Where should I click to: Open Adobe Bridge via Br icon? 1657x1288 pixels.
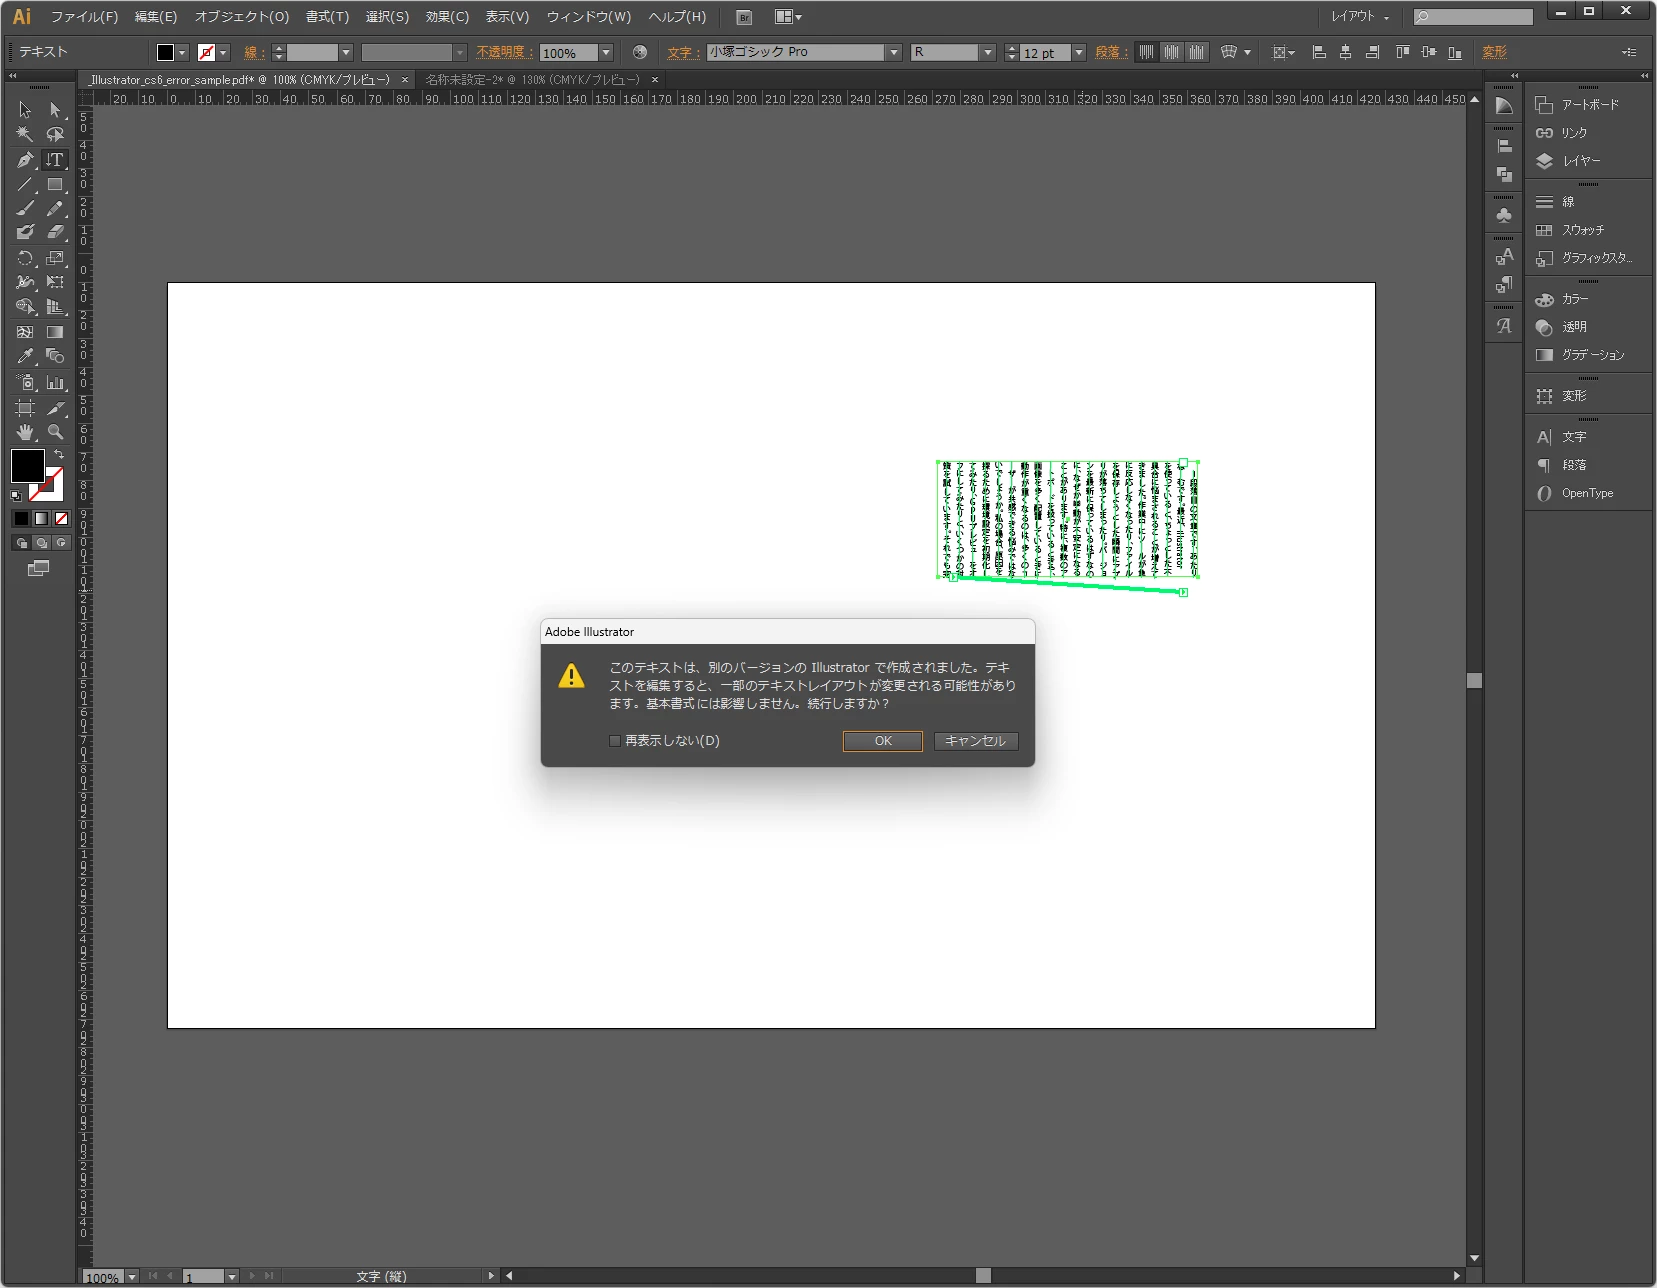point(744,17)
